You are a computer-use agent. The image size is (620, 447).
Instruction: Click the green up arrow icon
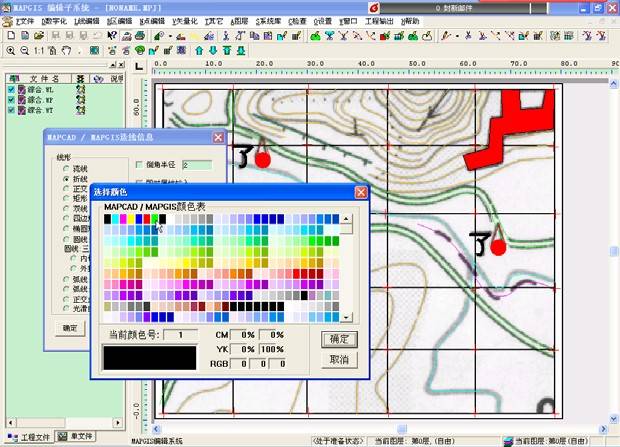[x=199, y=51]
